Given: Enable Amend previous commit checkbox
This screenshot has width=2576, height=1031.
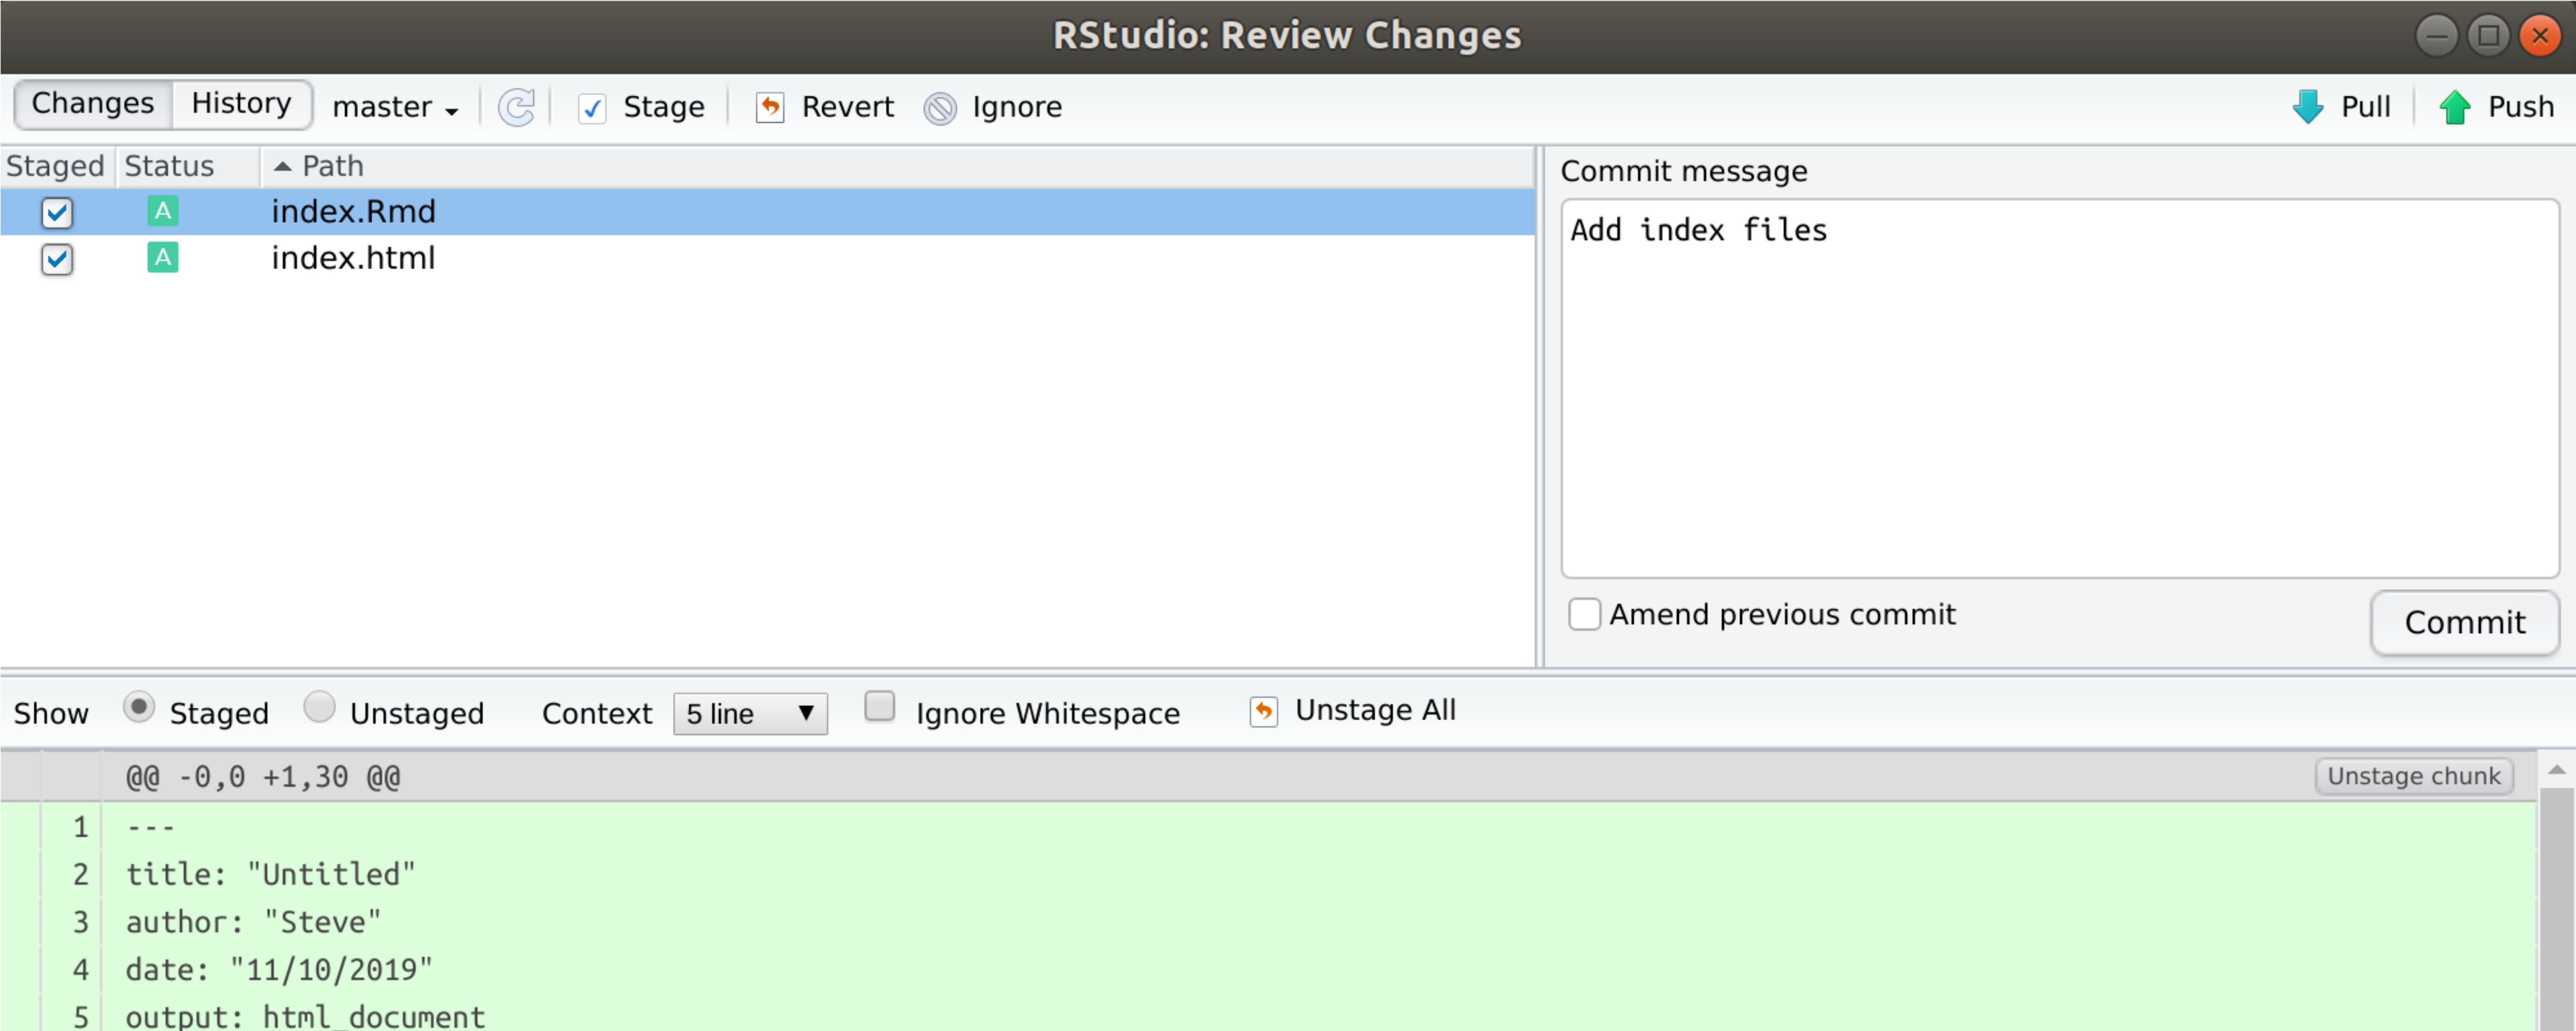Looking at the screenshot, I should tap(1584, 614).
